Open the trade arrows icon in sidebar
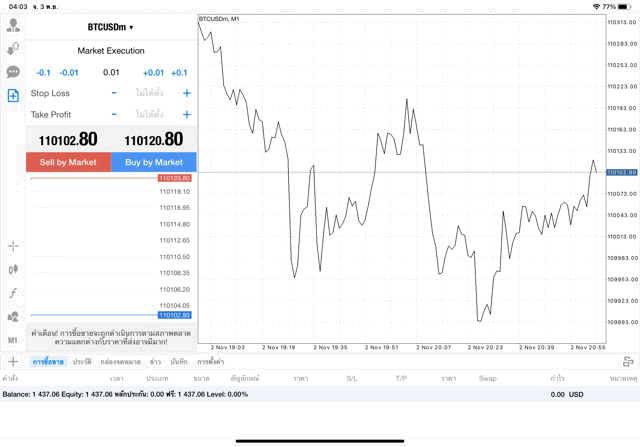Viewport: 640px width, 447px height. [13, 48]
